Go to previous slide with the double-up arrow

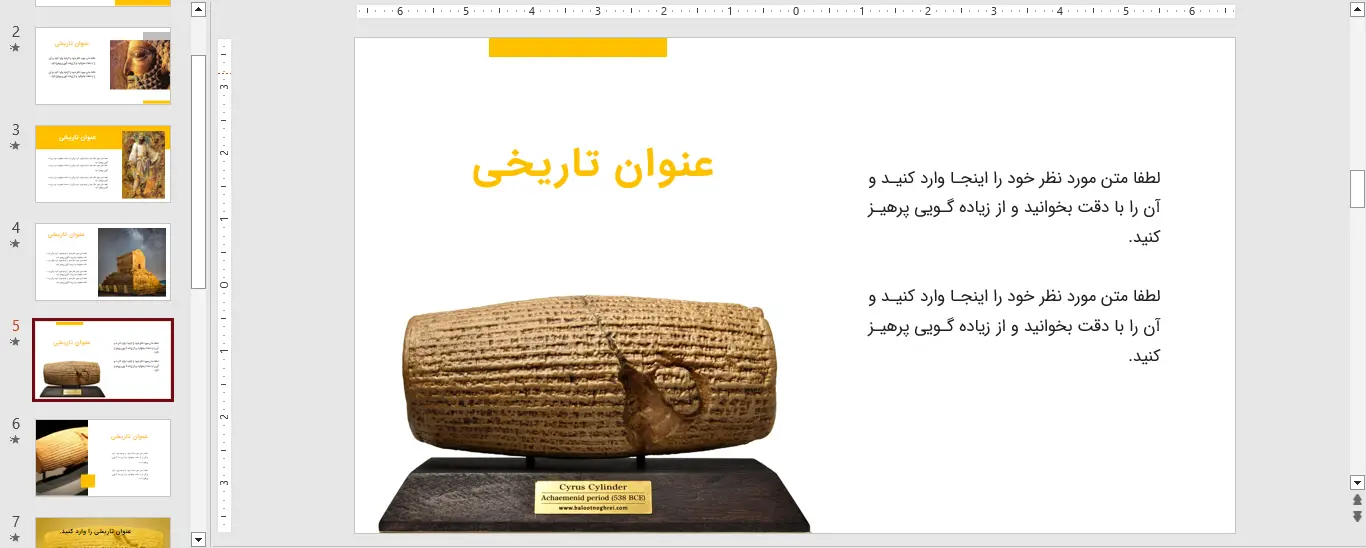point(1357,499)
